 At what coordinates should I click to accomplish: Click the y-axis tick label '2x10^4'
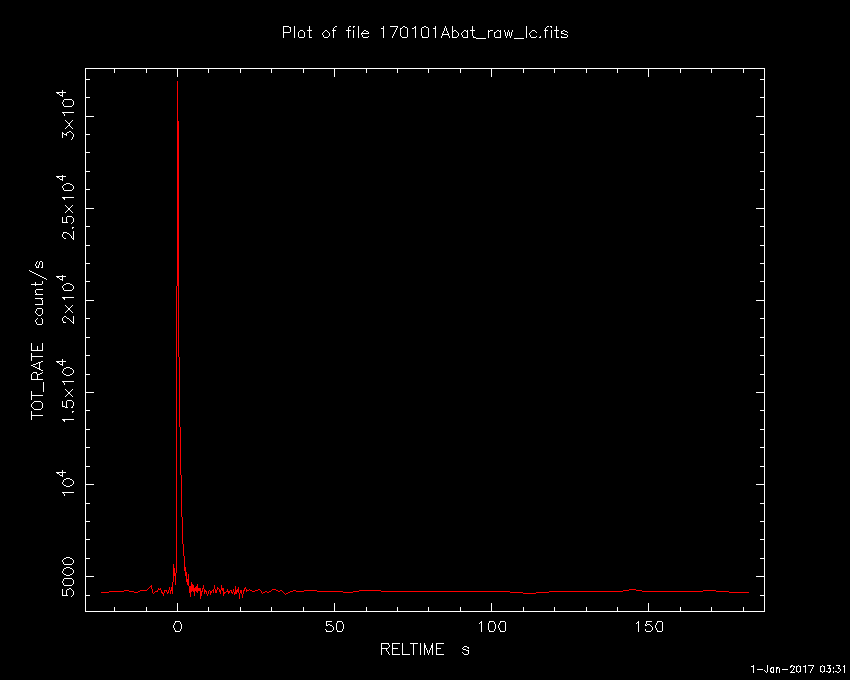coord(66,299)
